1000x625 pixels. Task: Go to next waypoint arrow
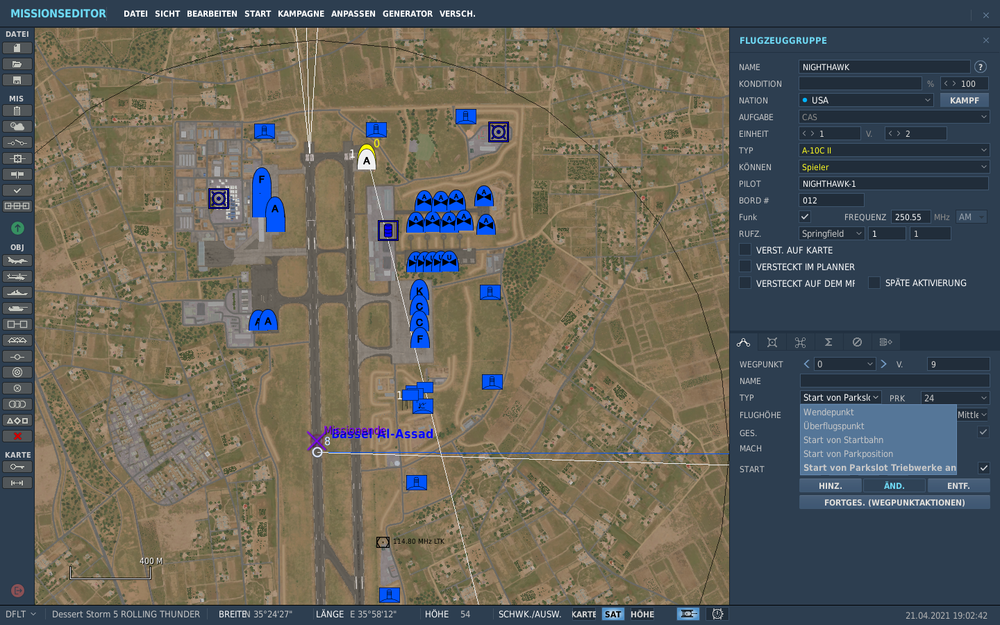883,364
